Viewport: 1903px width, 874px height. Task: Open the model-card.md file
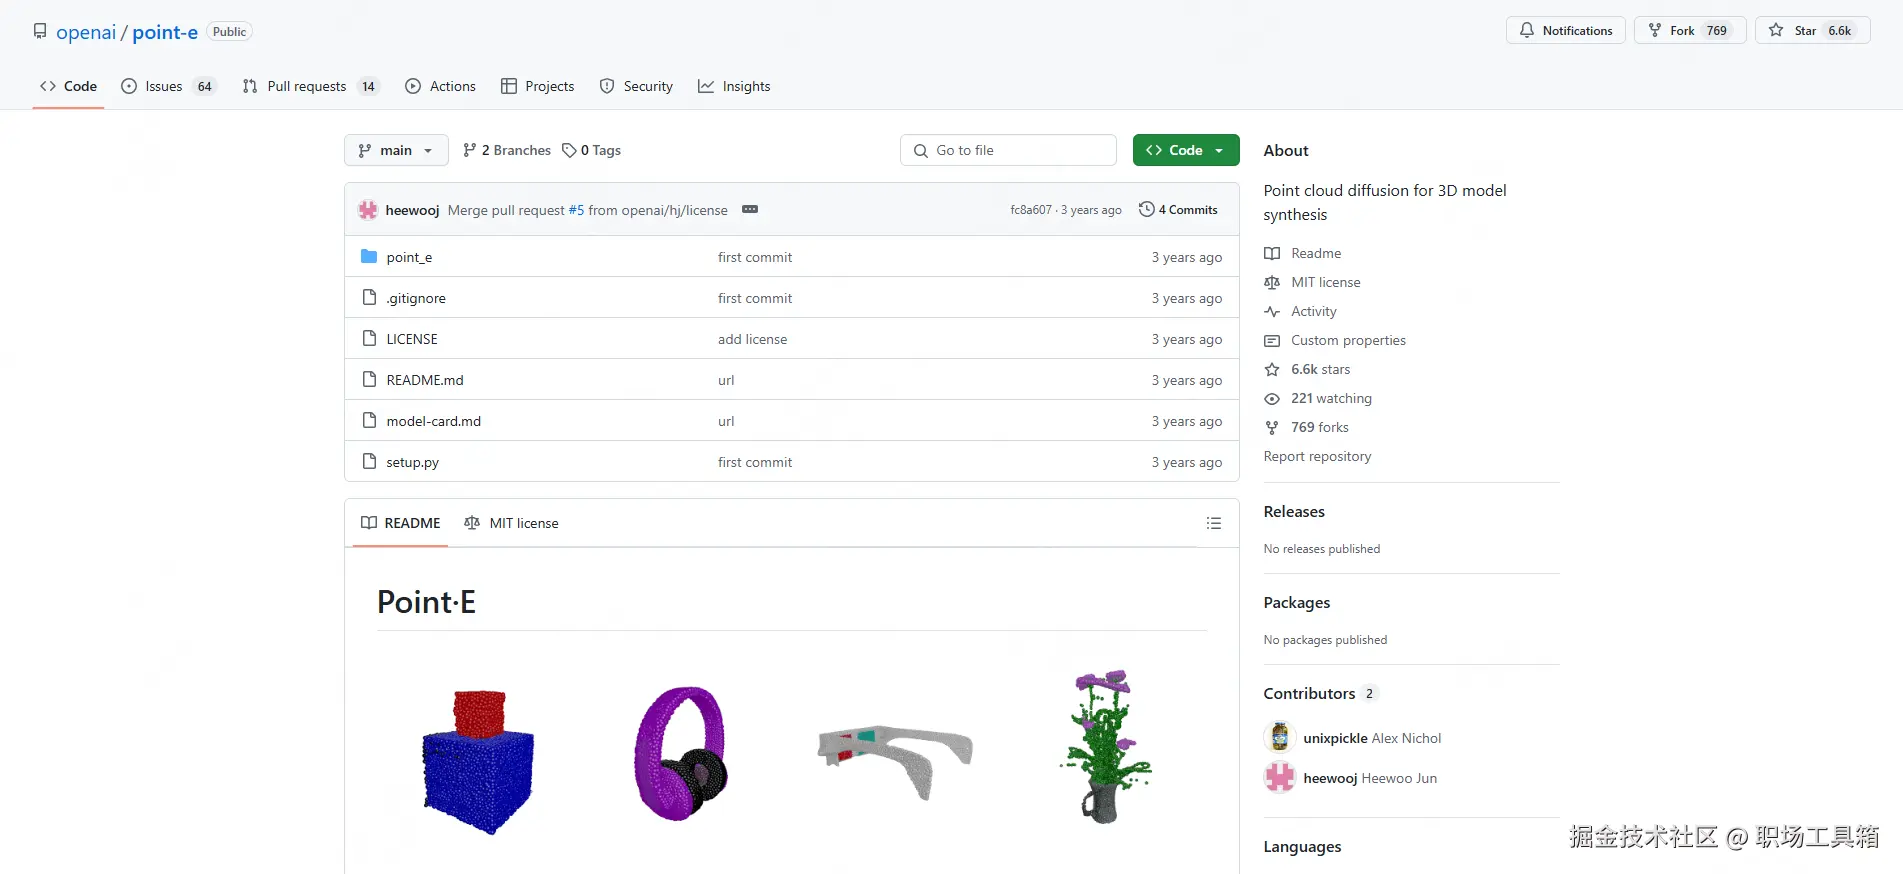434,421
